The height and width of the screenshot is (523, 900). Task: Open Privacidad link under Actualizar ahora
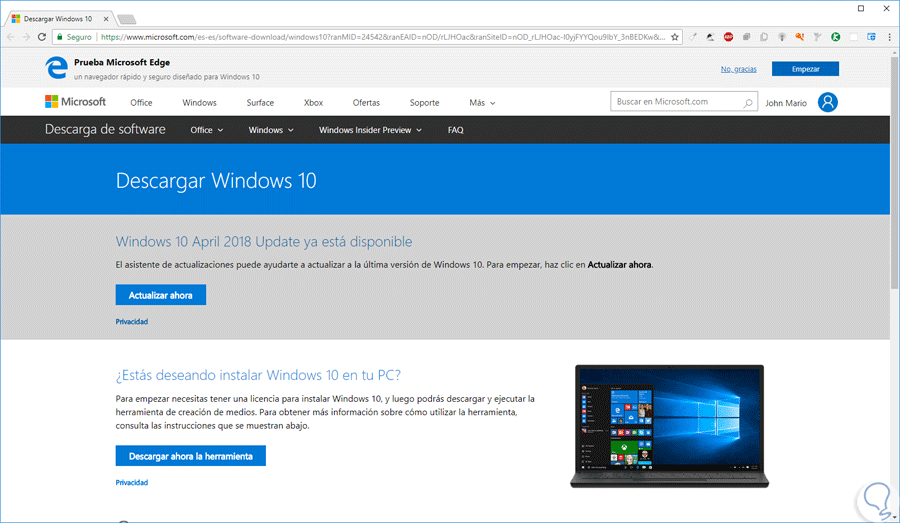click(132, 321)
